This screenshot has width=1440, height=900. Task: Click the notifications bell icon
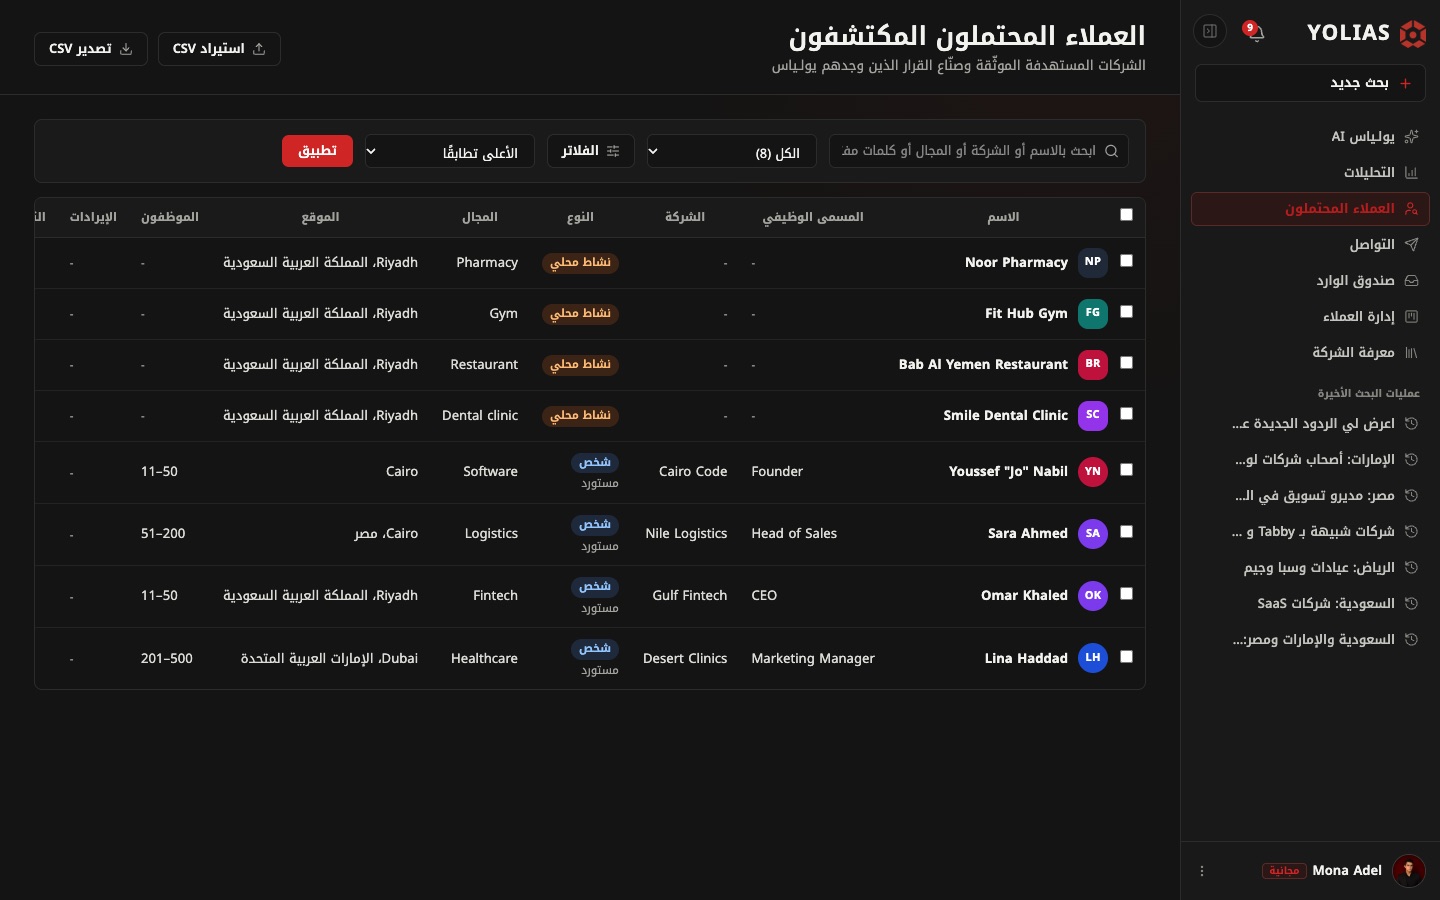pyautogui.click(x=1256, y=32)
